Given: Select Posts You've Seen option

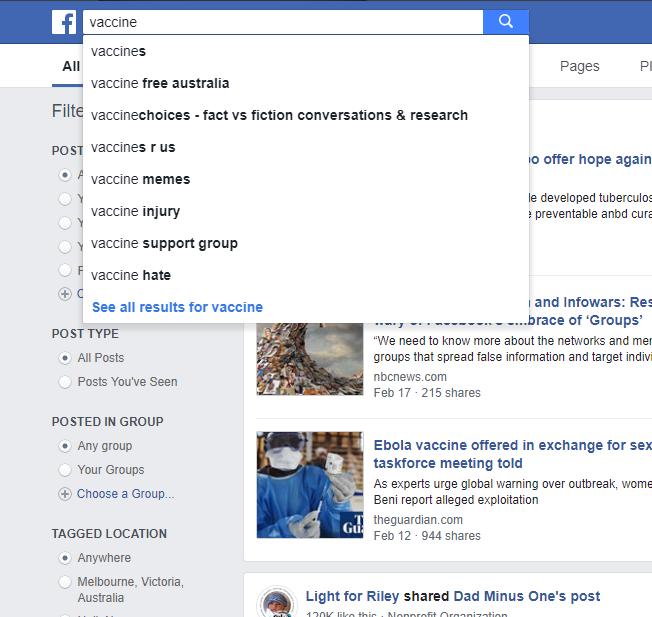Looking at the screenshot, I should click(66, 382).
